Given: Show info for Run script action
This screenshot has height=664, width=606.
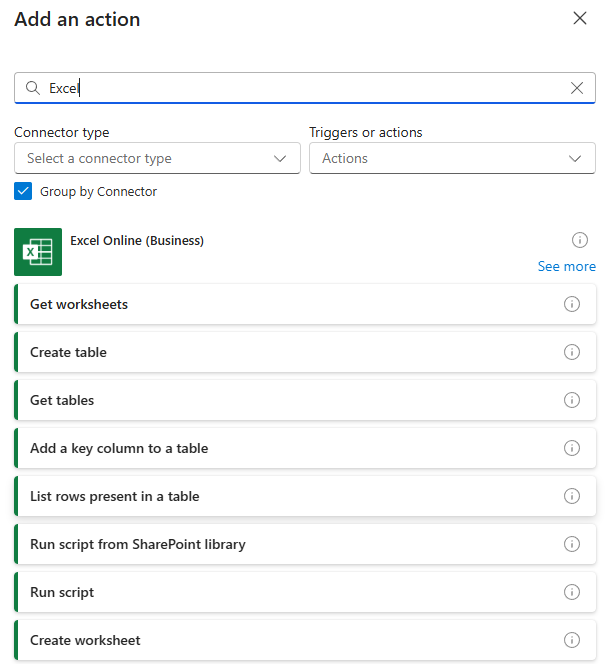Looking at the screenshot, I should [x=572, y=592].
